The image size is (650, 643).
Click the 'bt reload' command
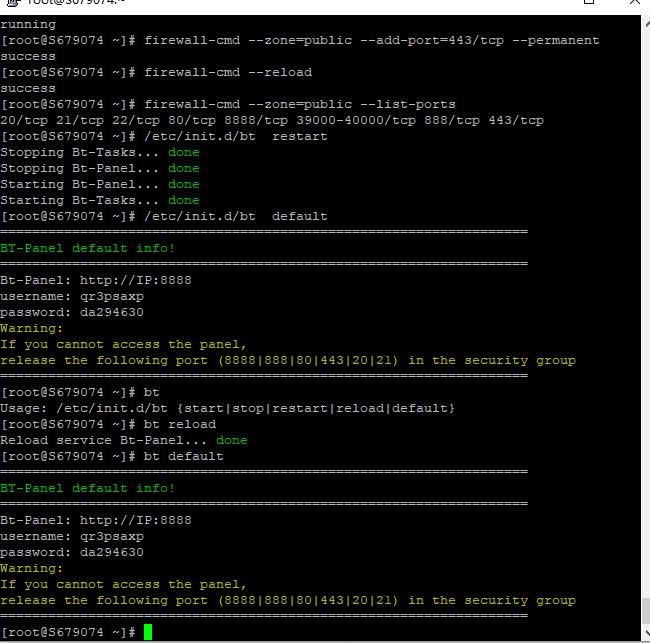(180, 425)
